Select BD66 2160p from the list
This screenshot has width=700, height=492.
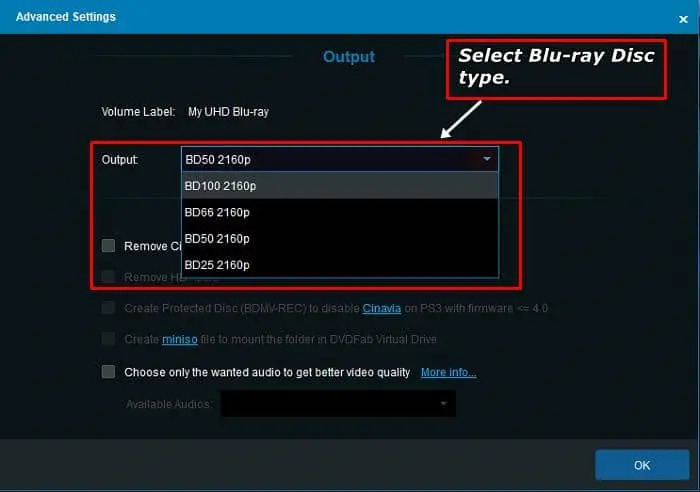[x=340, y=212]
